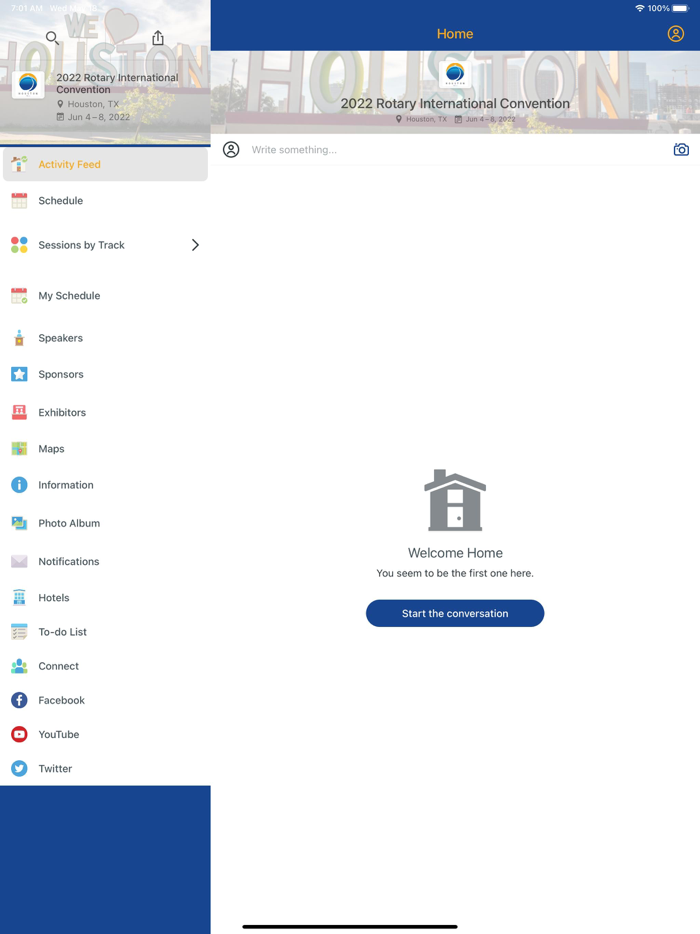Click the Sessions by Track label
Viewport: 700px width, 934px height.
[81, 245]
